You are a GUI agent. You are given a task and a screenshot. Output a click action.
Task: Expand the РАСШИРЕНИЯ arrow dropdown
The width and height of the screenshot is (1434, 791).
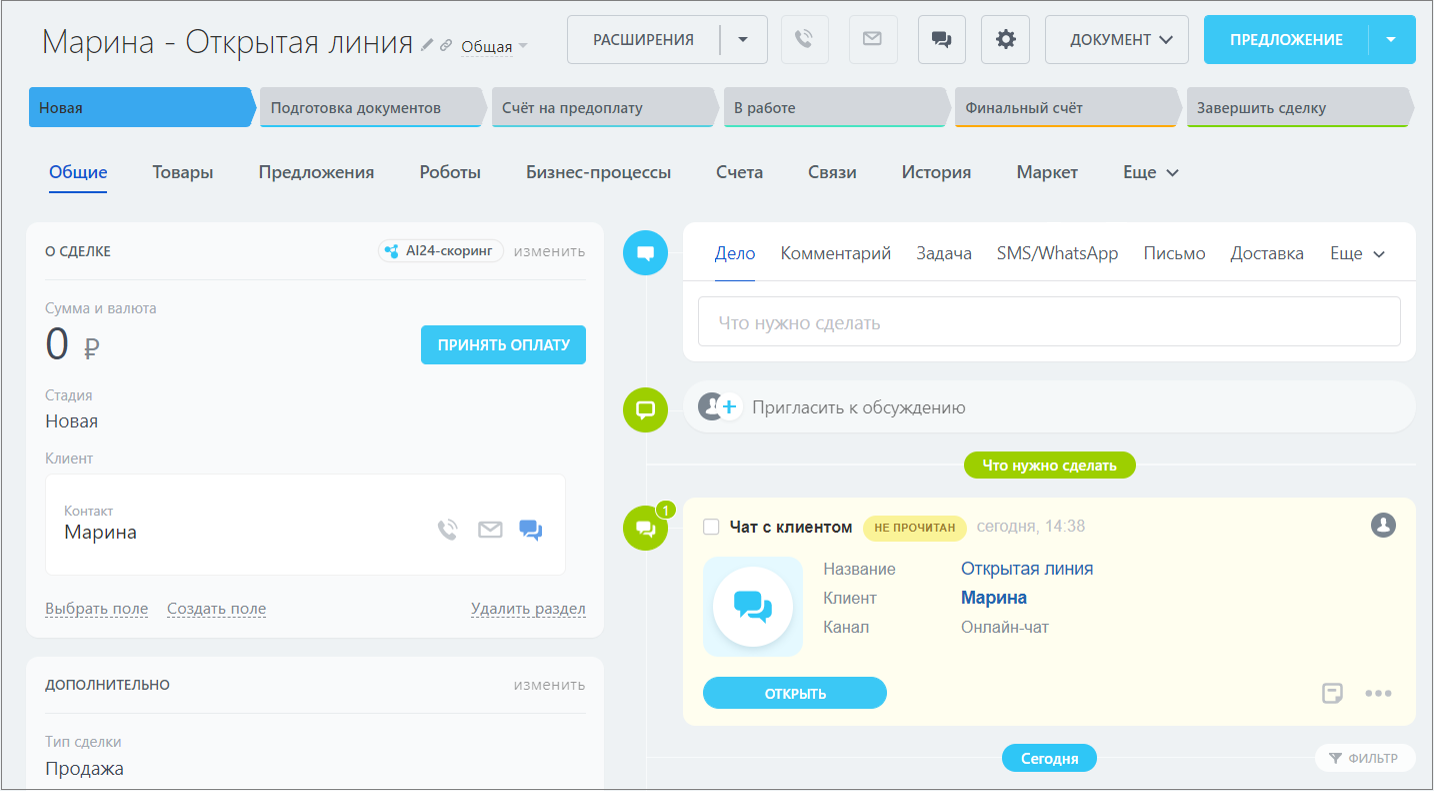coord(743,40)
